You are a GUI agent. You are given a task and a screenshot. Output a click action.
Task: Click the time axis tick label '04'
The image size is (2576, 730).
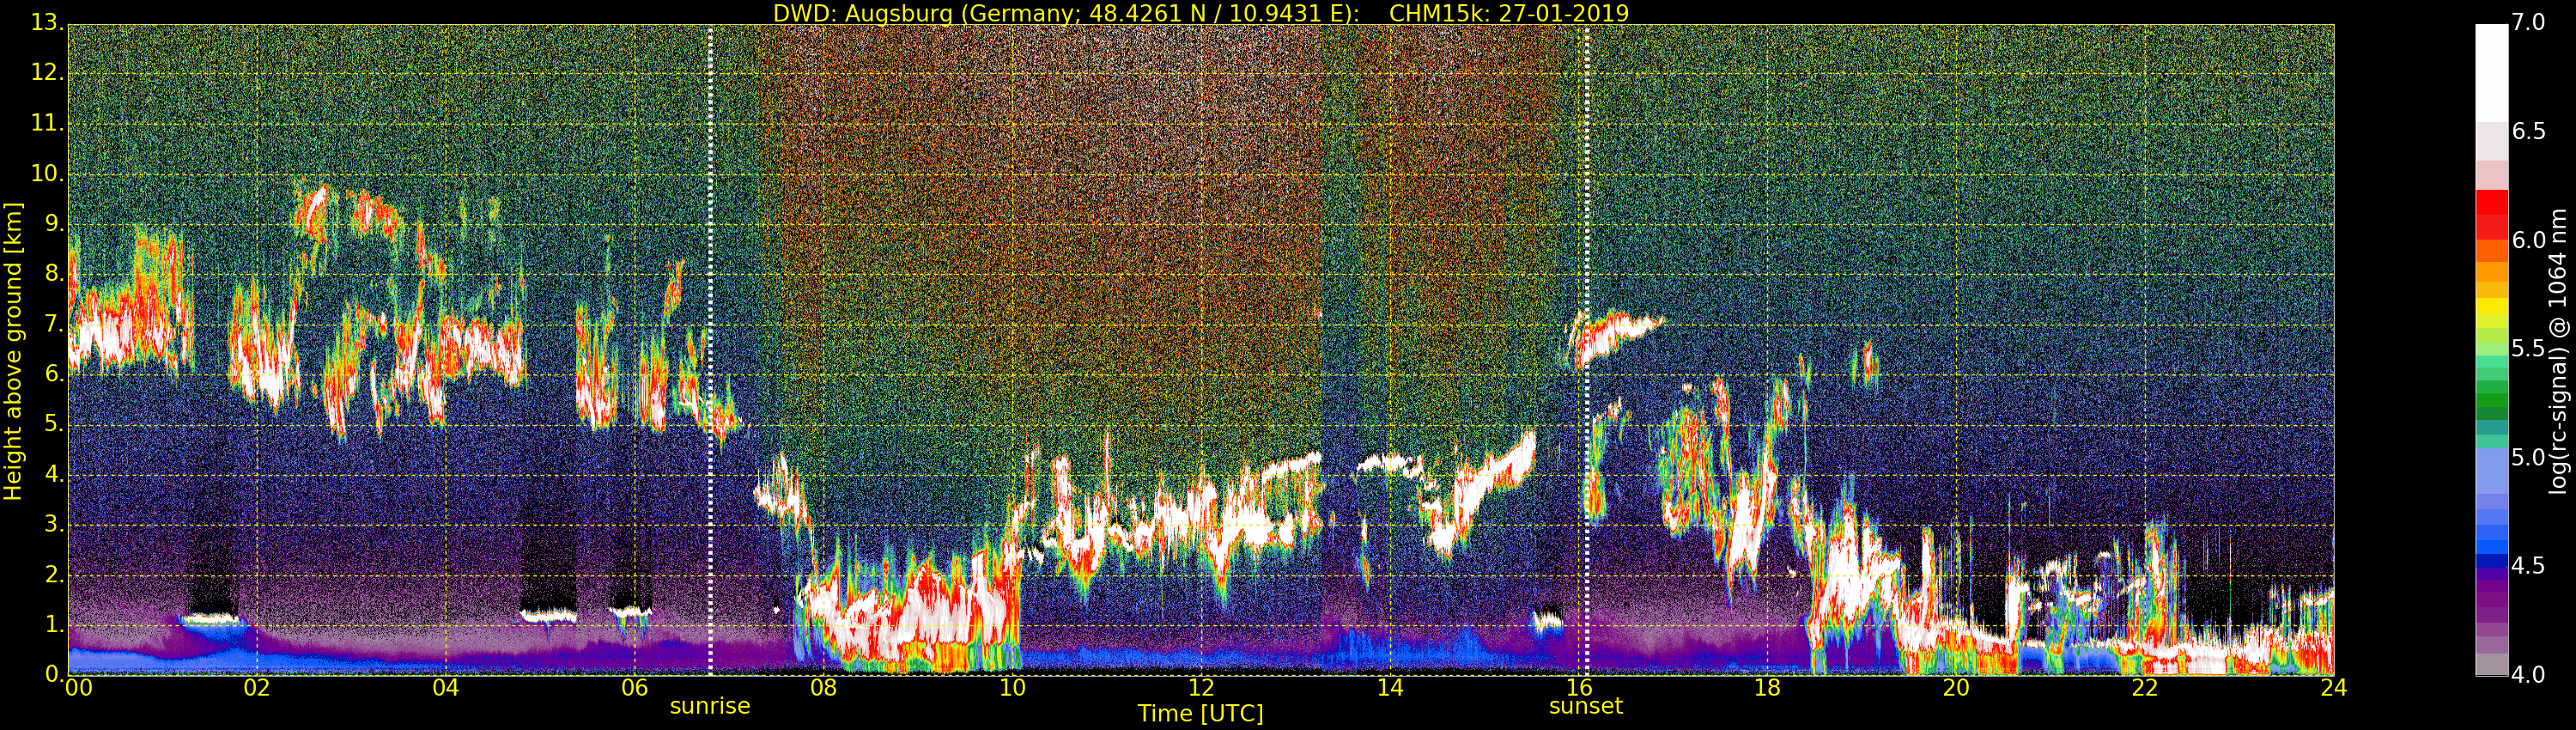click(x=446, y=687)
